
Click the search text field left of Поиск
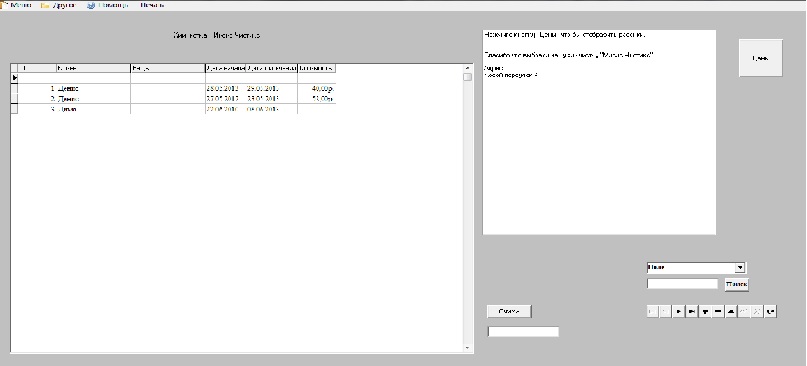[682, 284]
